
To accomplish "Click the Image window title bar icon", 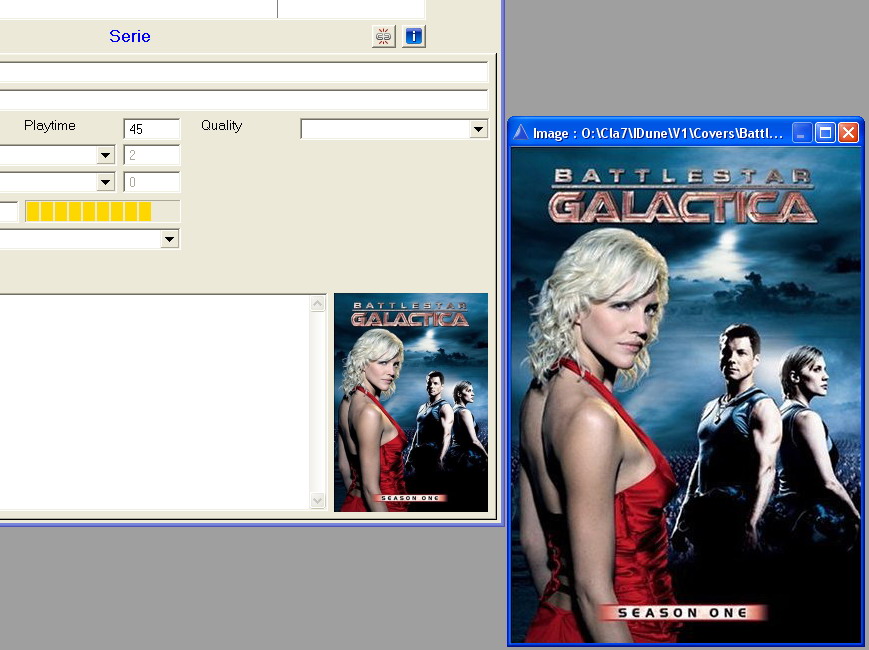I will coord(520,133).
